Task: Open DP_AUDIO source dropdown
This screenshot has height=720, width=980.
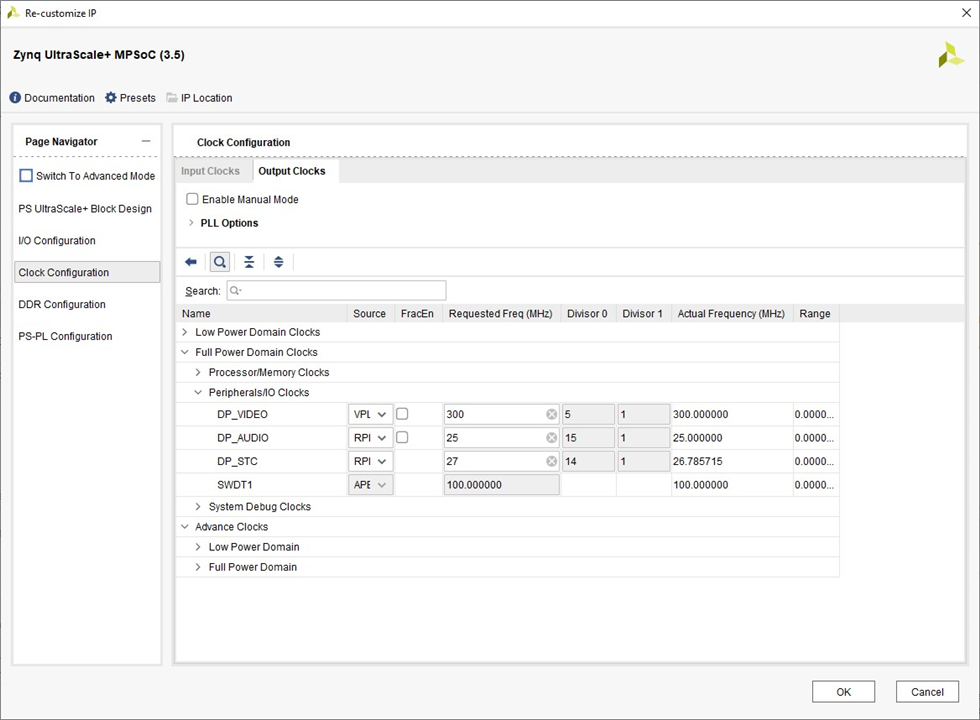Action: [x=371, y=438]
